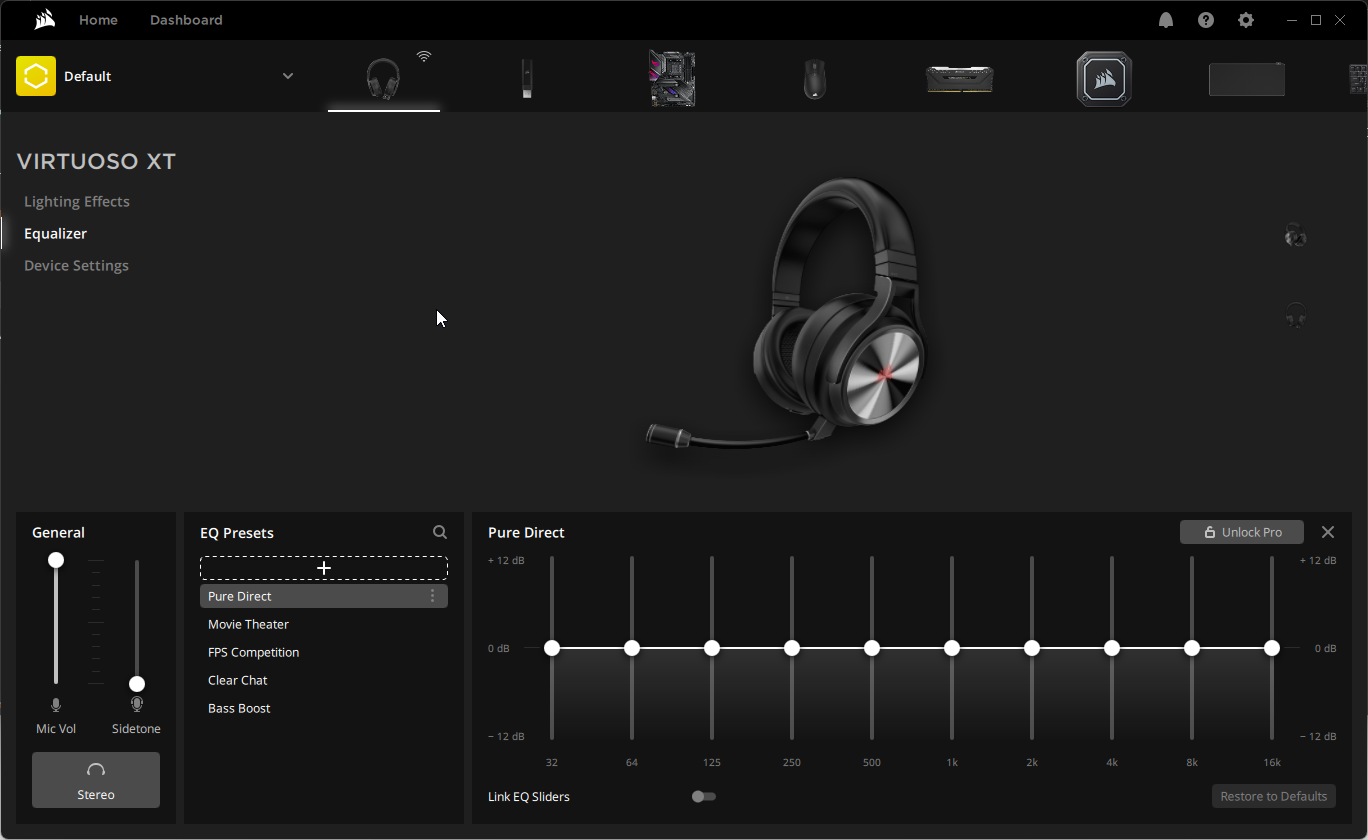Open Device Settings section
Image resolution: width=1368 pixels, height=840 pixels.
[76, 265]
